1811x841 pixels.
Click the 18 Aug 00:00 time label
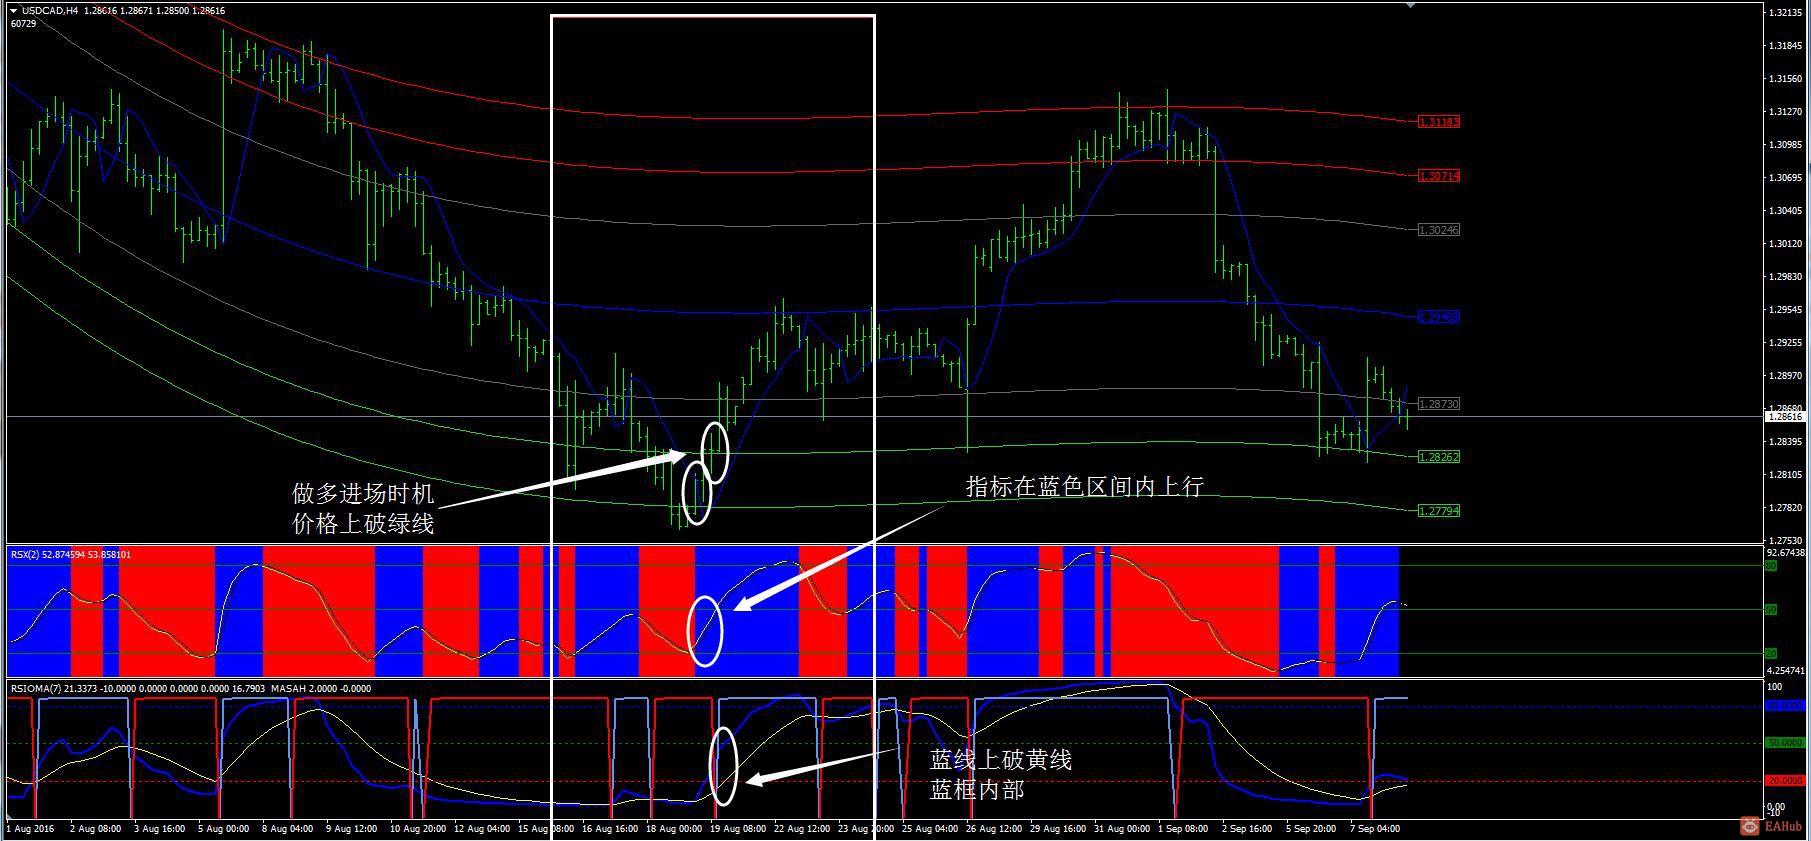tap(674, 829)
